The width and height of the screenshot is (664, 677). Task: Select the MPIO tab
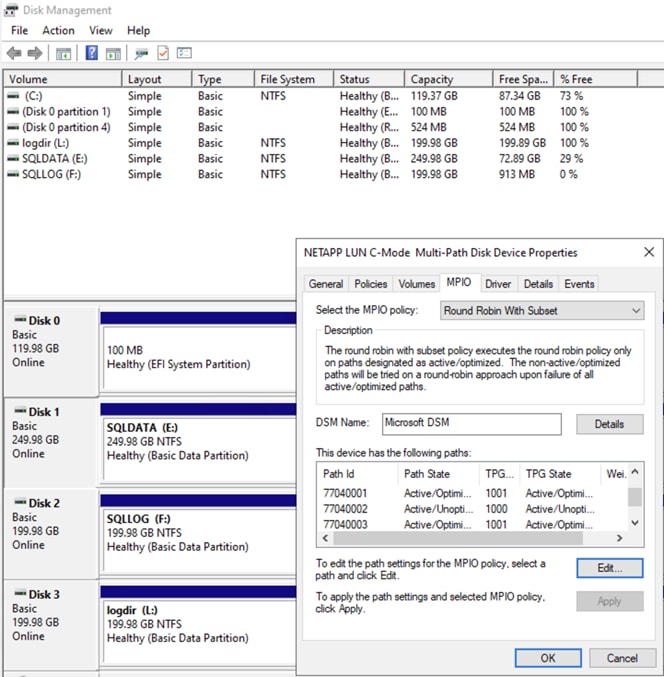tap(458, 282)
